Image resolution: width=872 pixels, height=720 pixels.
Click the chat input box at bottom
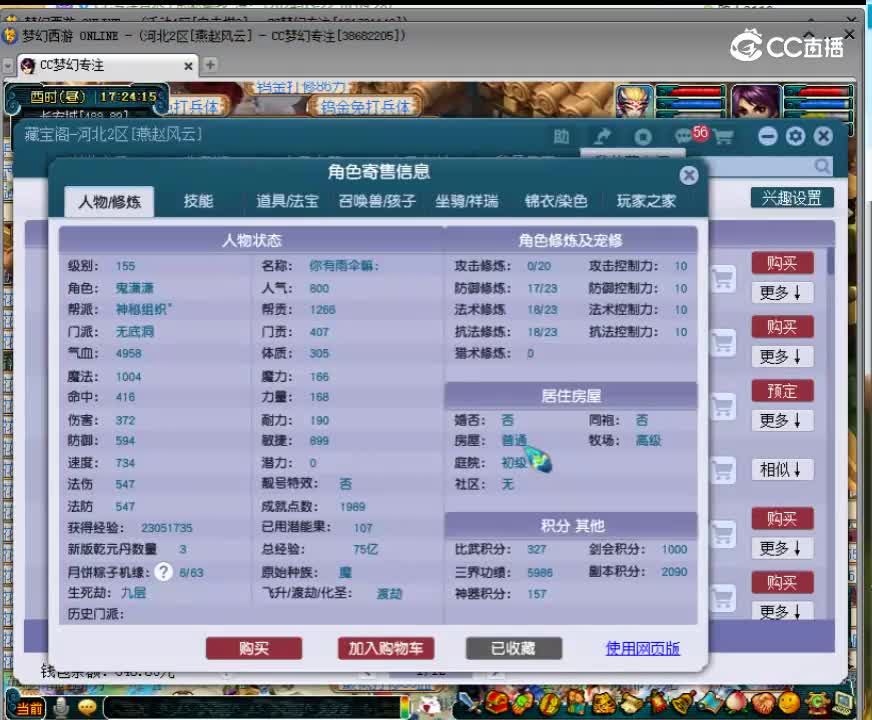[255, 708]
